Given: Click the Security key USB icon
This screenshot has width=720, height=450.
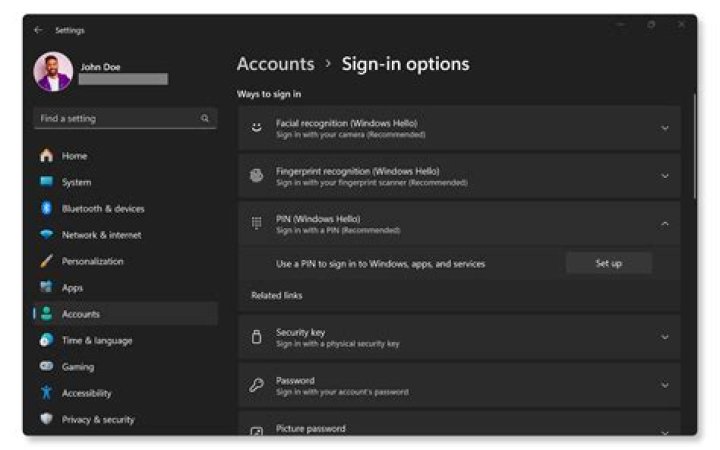Looking at the screenshot, I should click(257, 337).
